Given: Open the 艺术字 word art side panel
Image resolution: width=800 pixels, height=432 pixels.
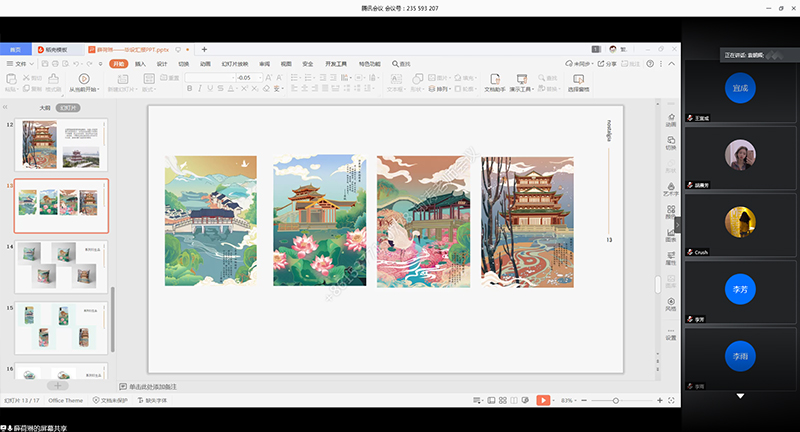Looking at the screenshot, I should (x=670, y=189).
